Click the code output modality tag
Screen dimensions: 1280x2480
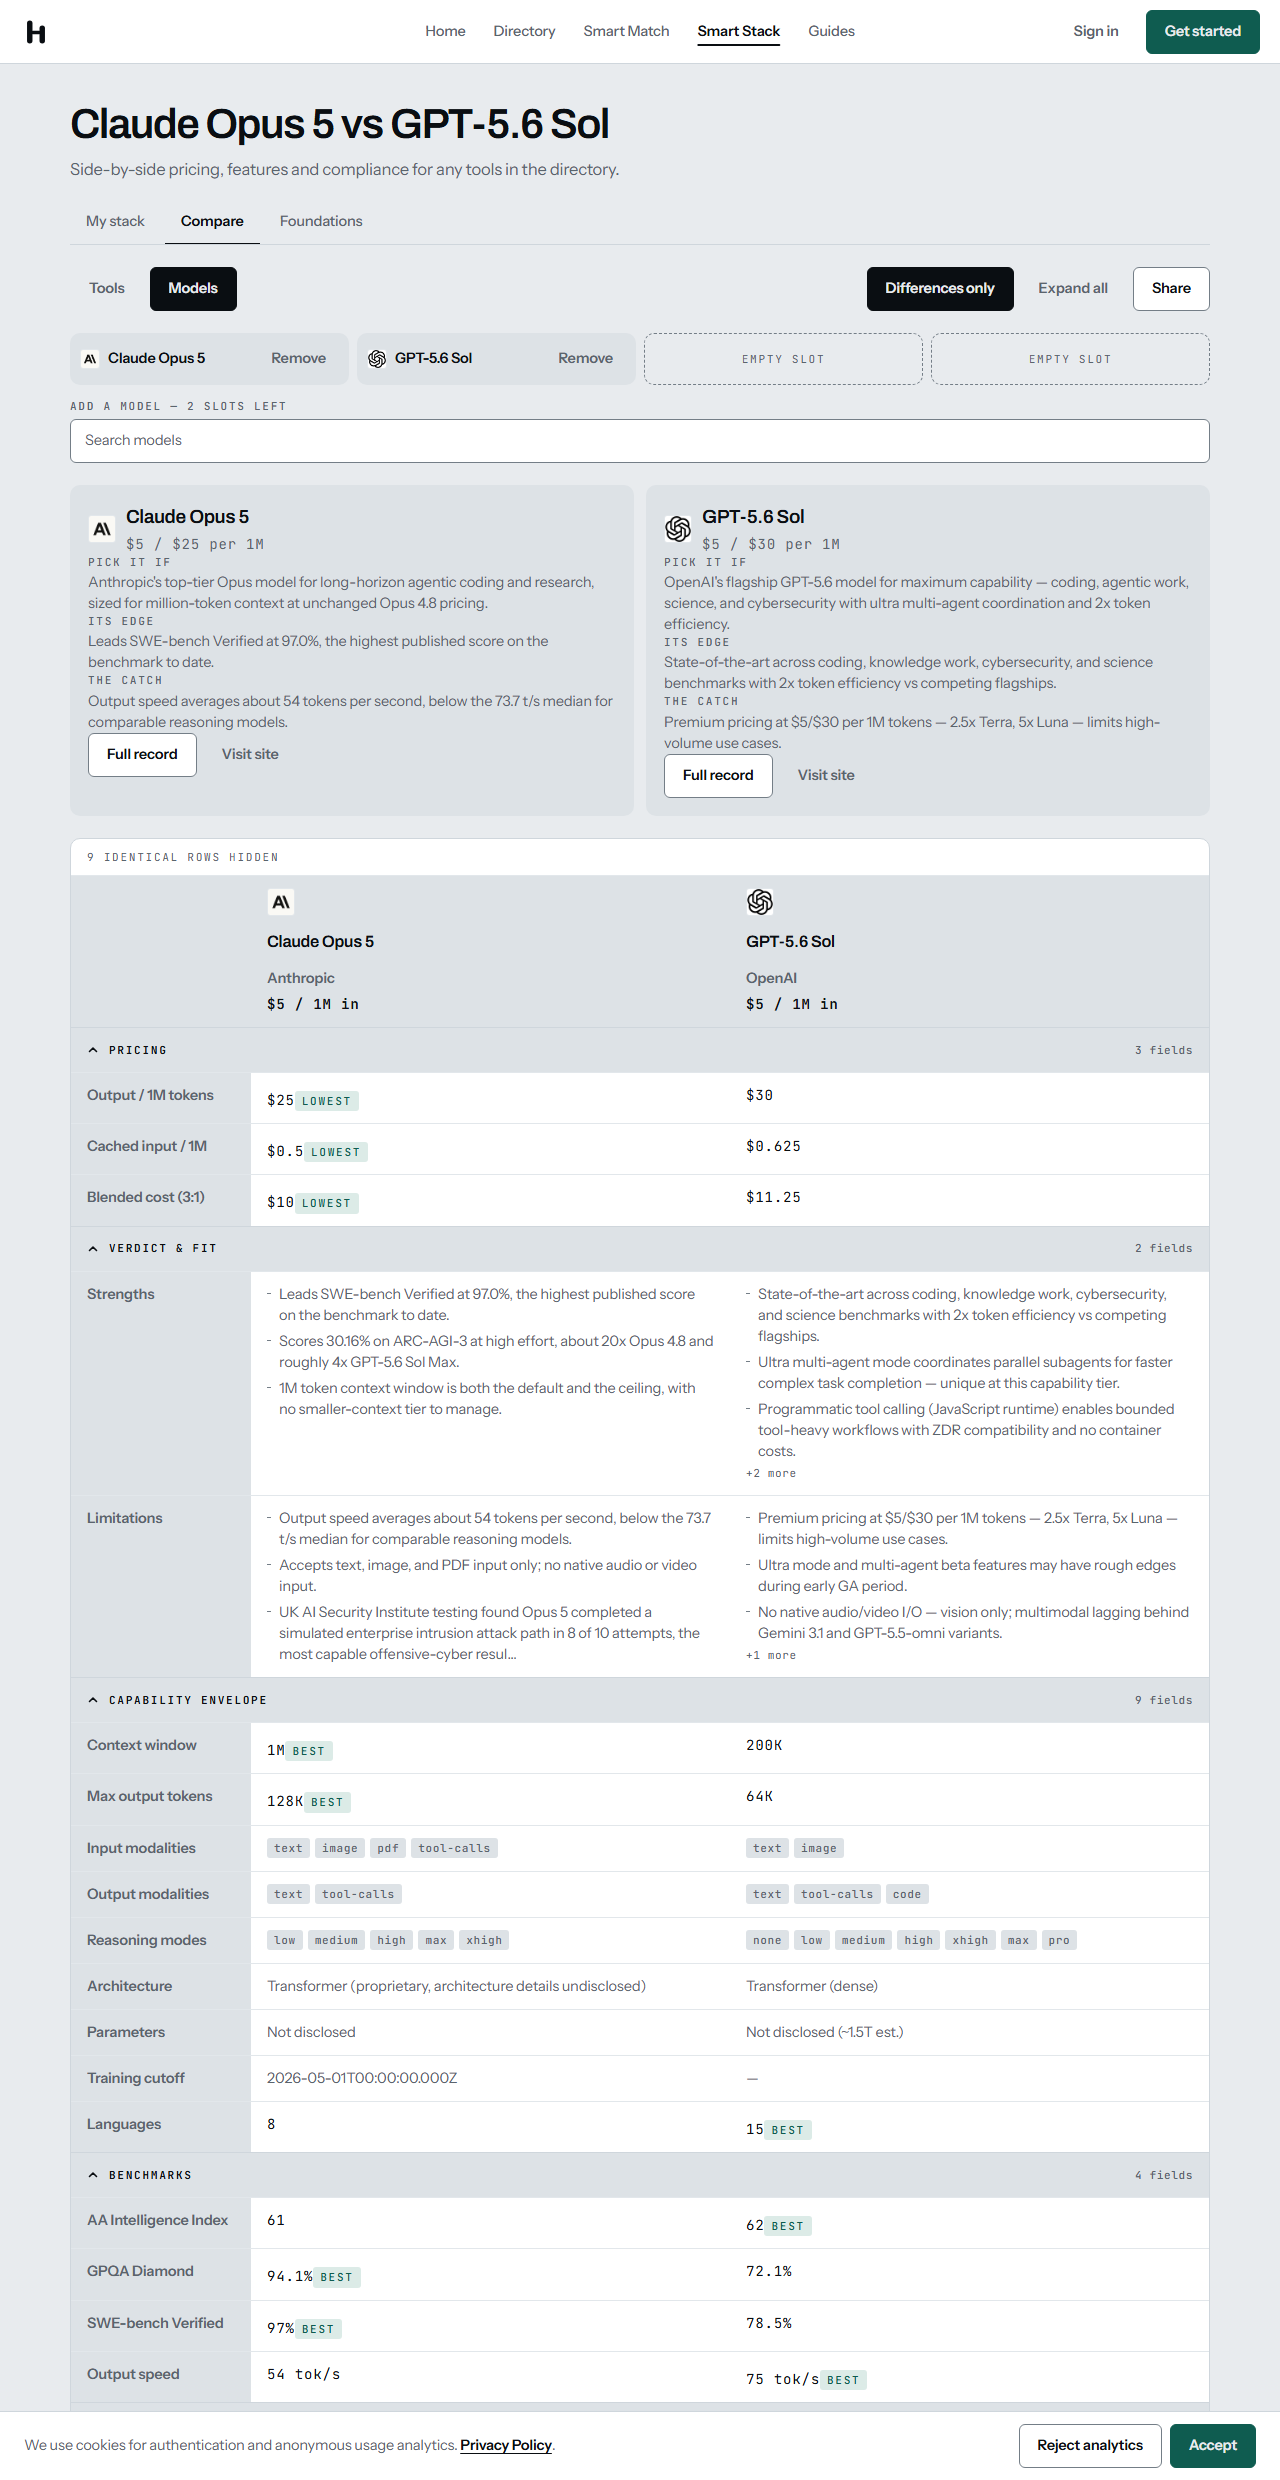point(907,1894)
